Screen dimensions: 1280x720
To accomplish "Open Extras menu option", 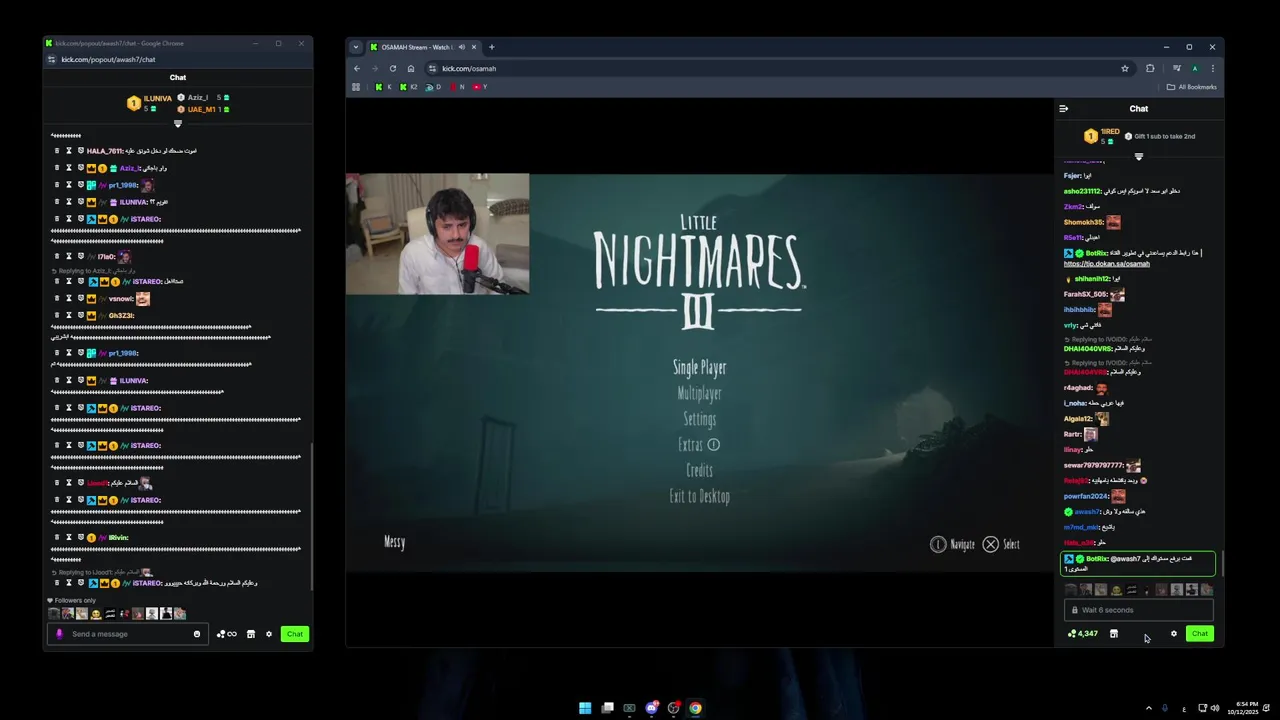I will click(x=699, y=445).
